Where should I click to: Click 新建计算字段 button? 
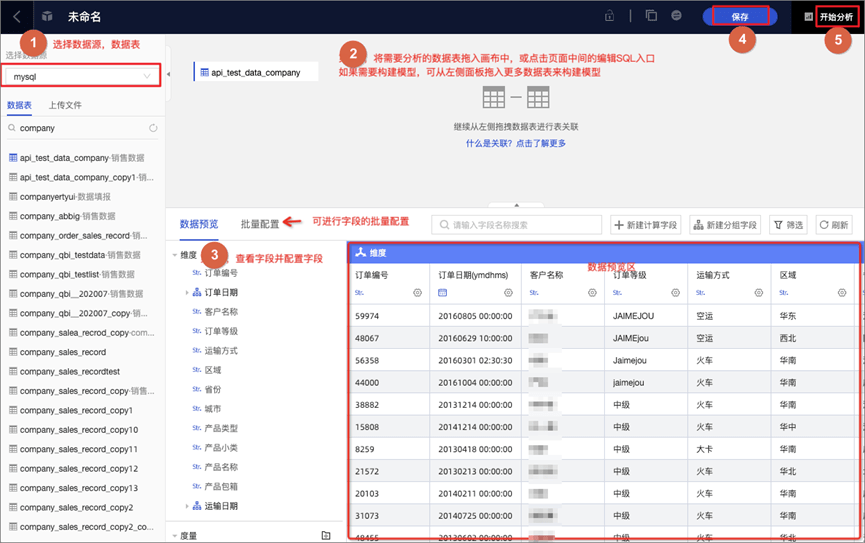click(x=645, y=225)
